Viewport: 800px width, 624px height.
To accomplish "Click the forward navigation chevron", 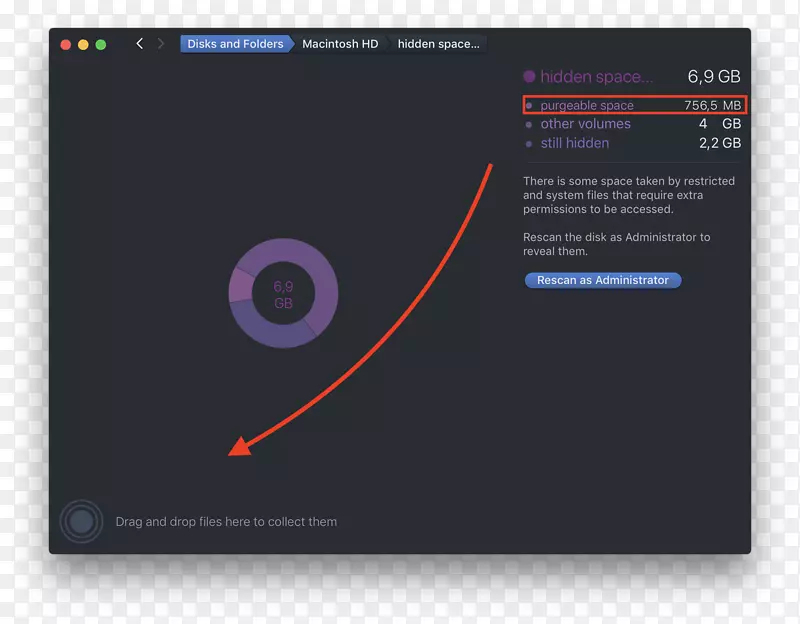I will 160,43.
